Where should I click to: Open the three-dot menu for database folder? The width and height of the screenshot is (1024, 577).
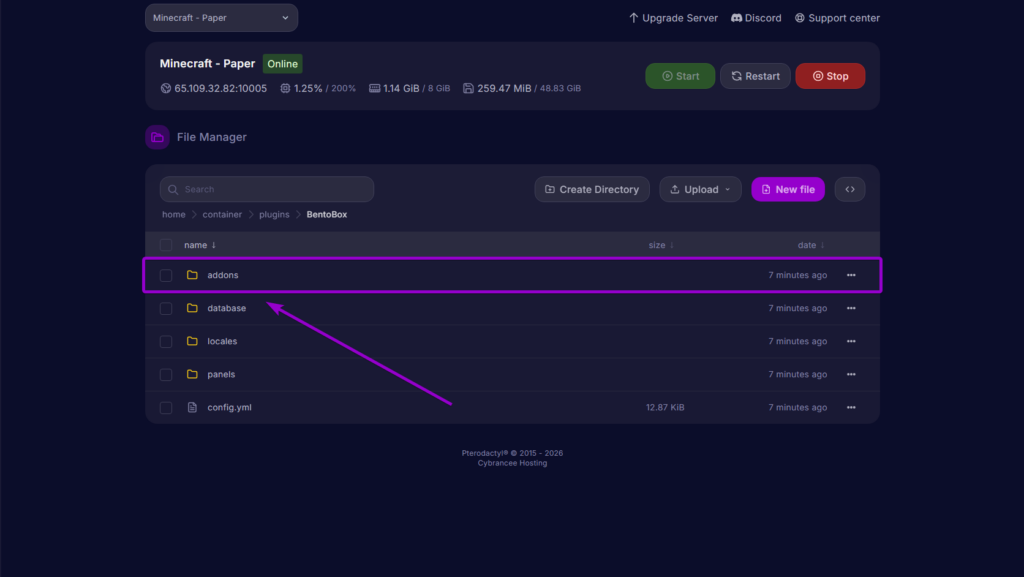(851, 308)
